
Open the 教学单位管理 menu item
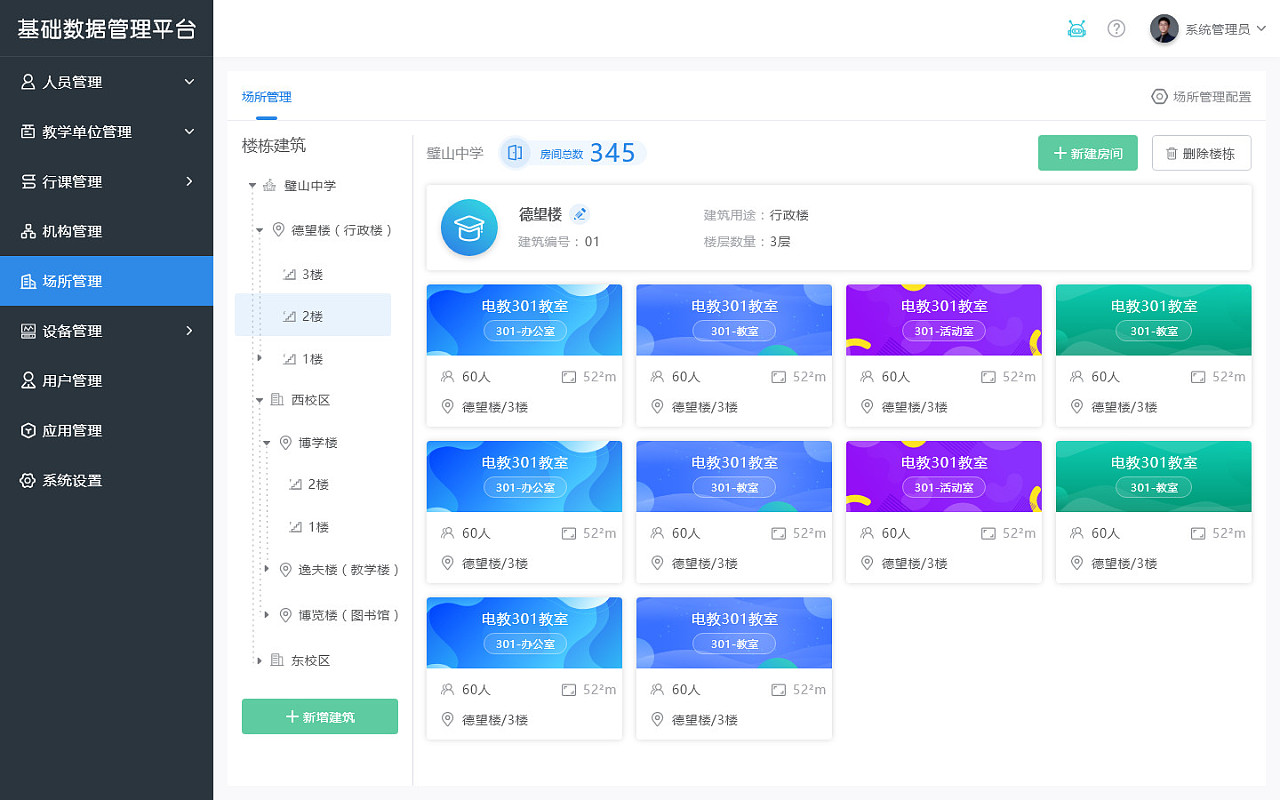(90, 131)
